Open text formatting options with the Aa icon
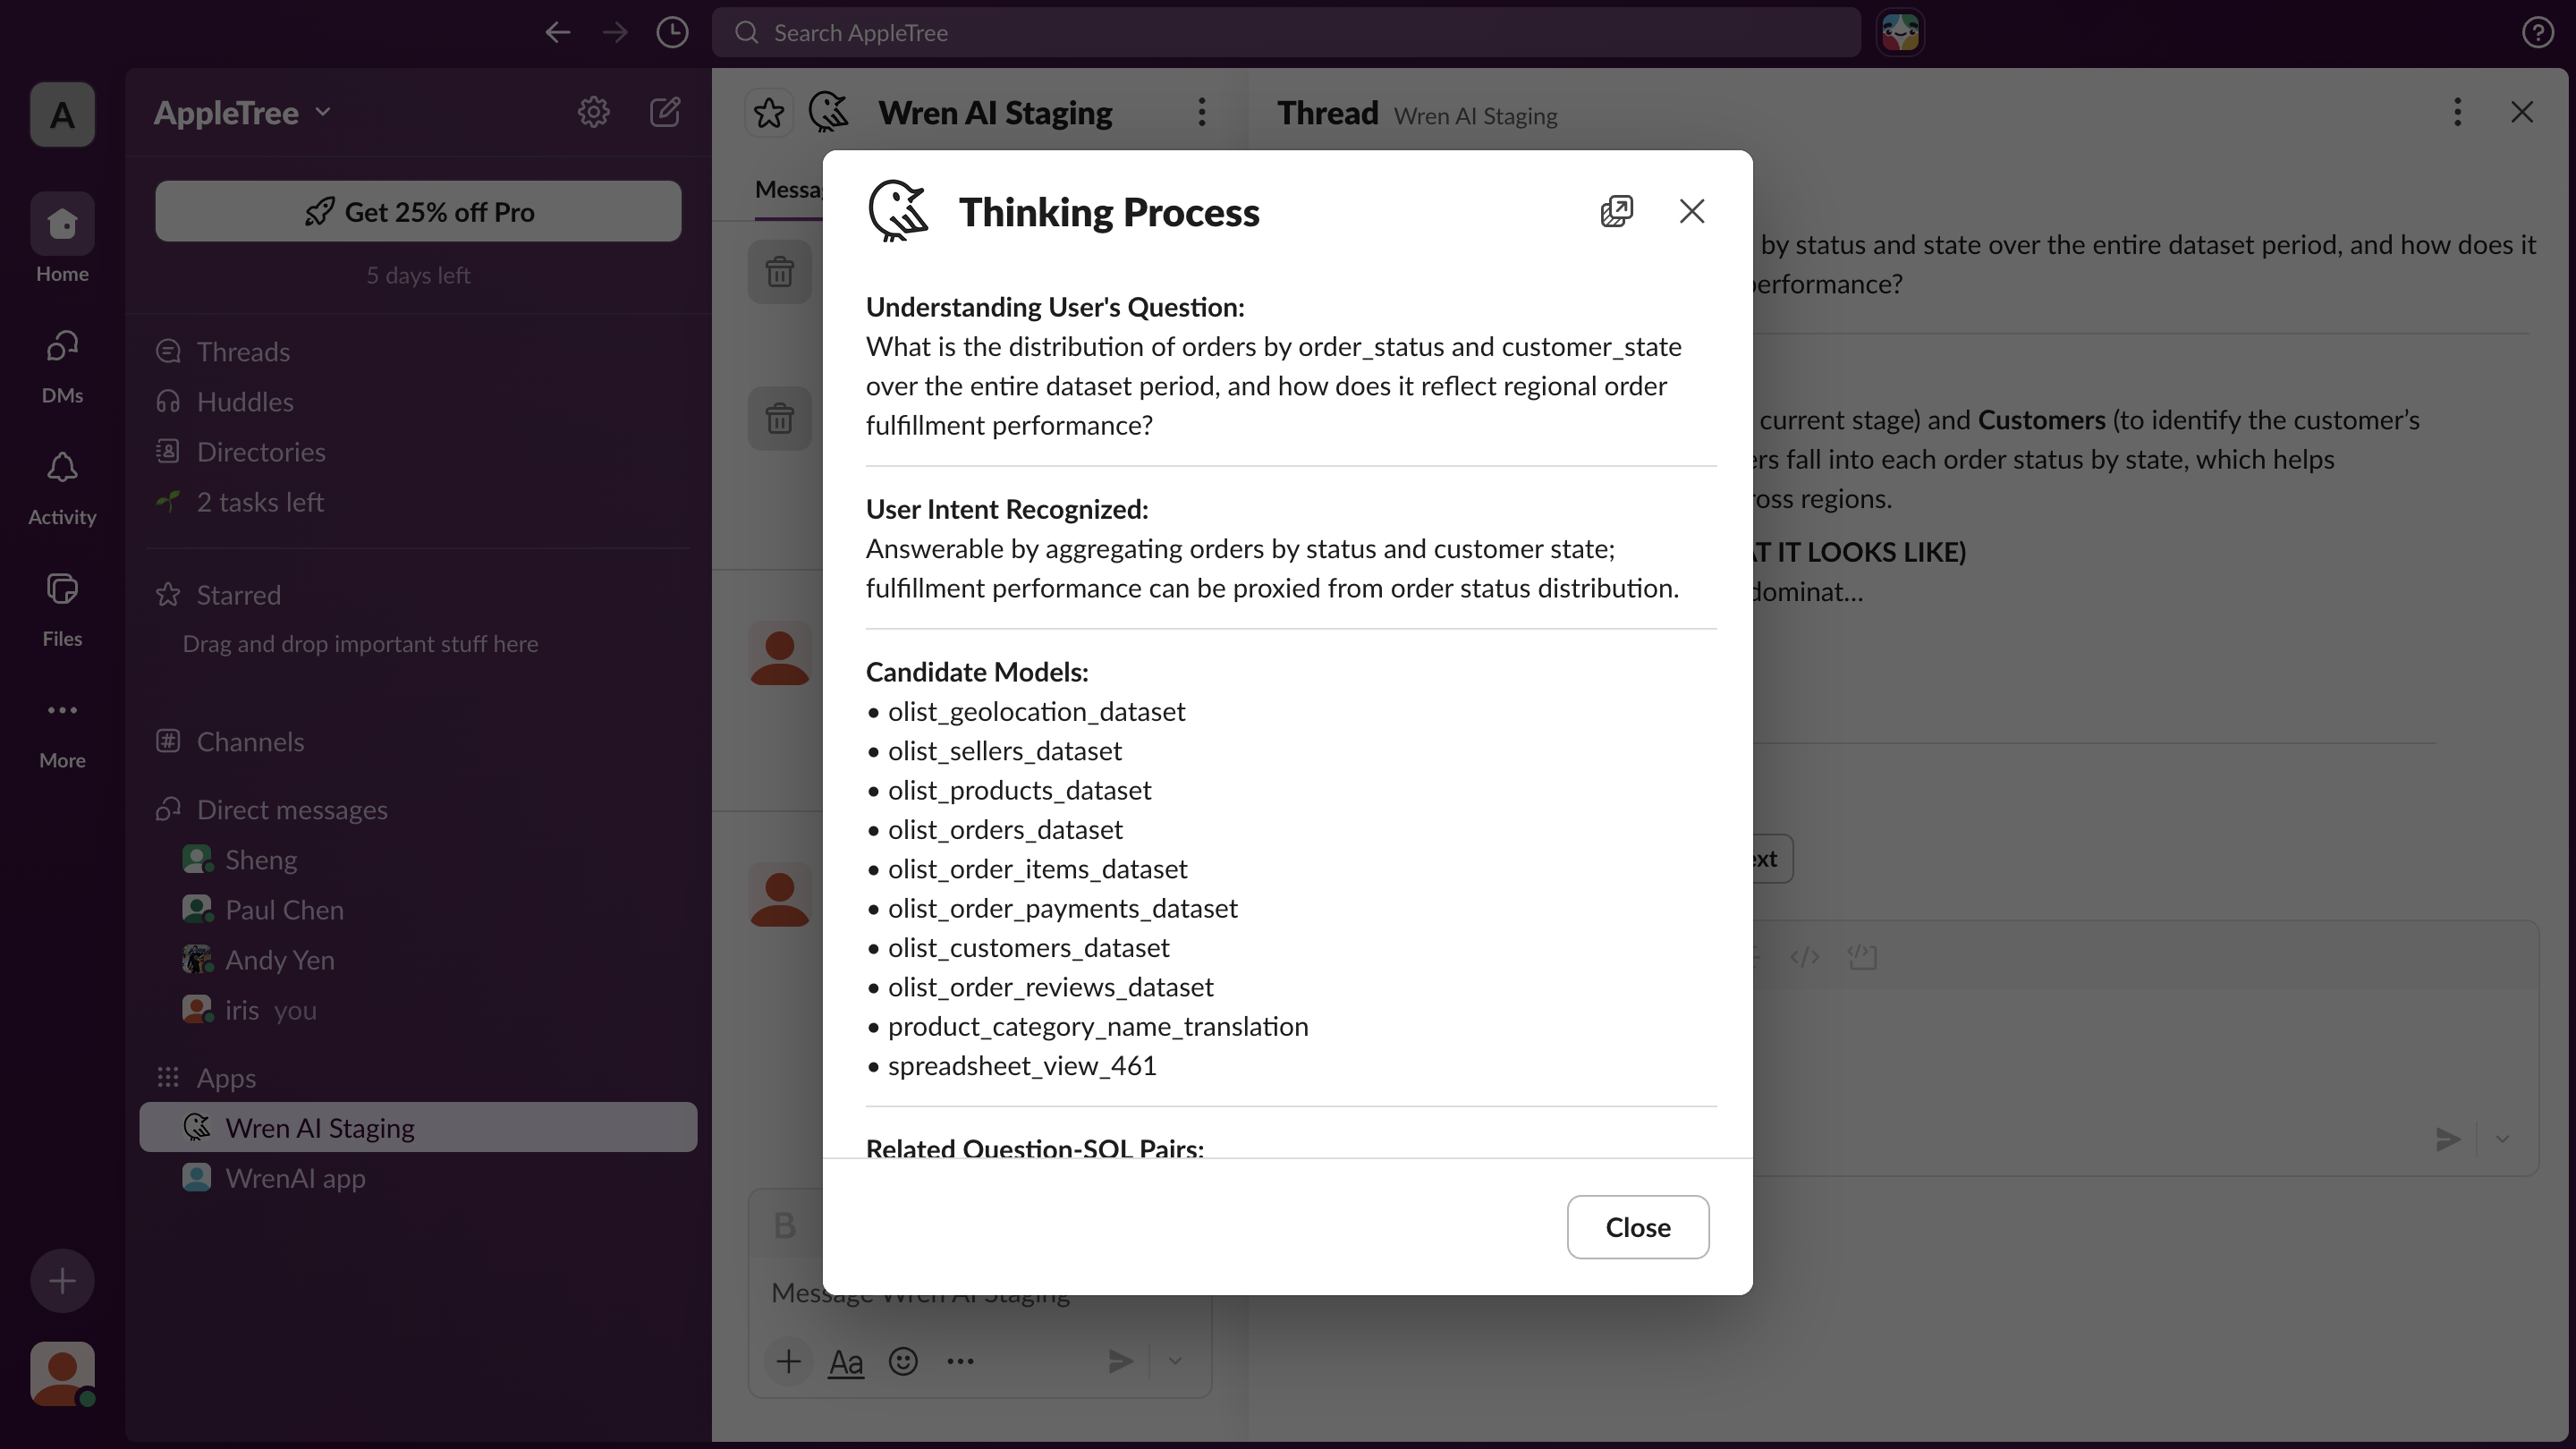This screenshot has height=1449, width=2576. coord(846,1362)
